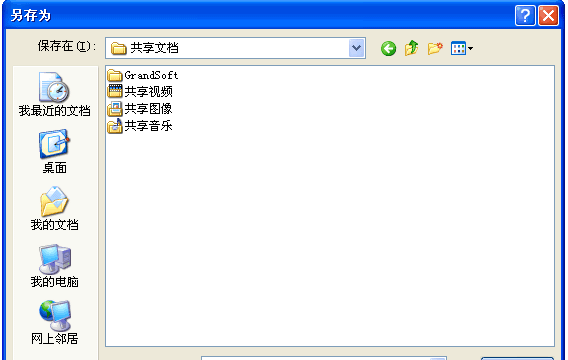This screenshot has width=568, height=360.
Task: Select the 共享视频 folder icon
Action: 115,91
